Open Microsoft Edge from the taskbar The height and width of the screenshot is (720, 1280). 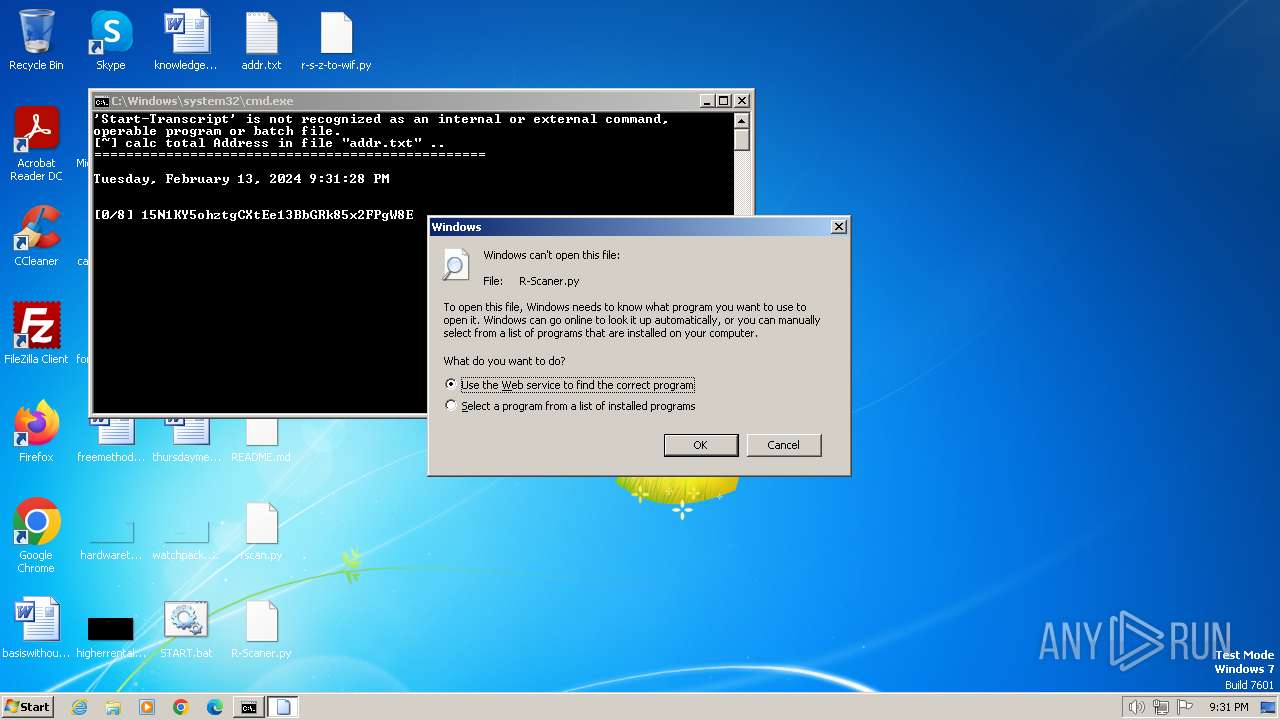pyautogui.click(x=215, y=707)
